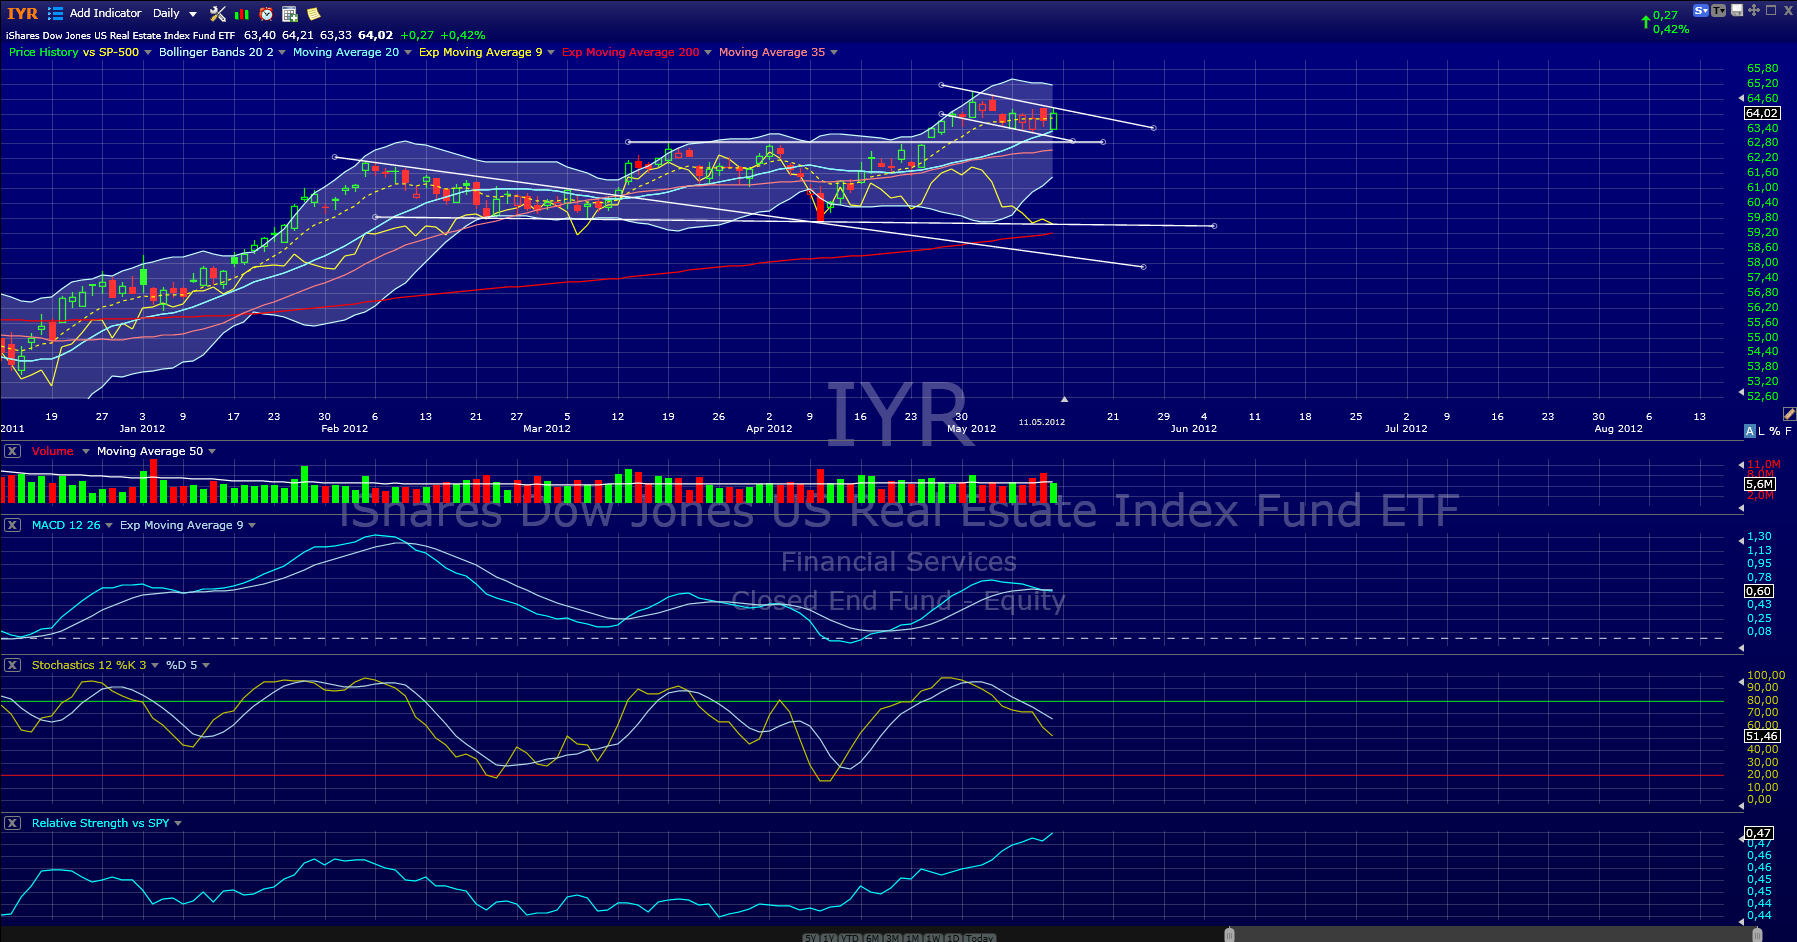Toggle the F scale option
1797x942 pixels.
coord(1788,431)
